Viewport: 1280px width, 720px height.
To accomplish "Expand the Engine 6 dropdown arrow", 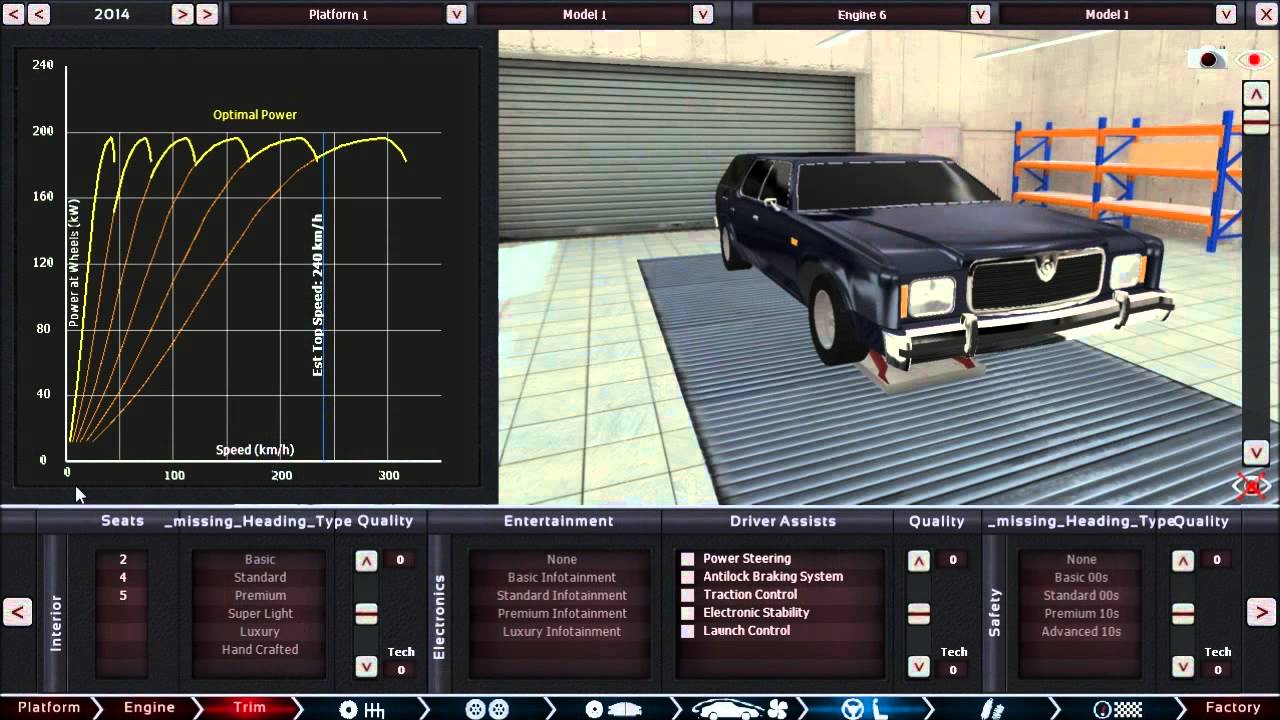I will pyautogui.click(x=980, y=14).
